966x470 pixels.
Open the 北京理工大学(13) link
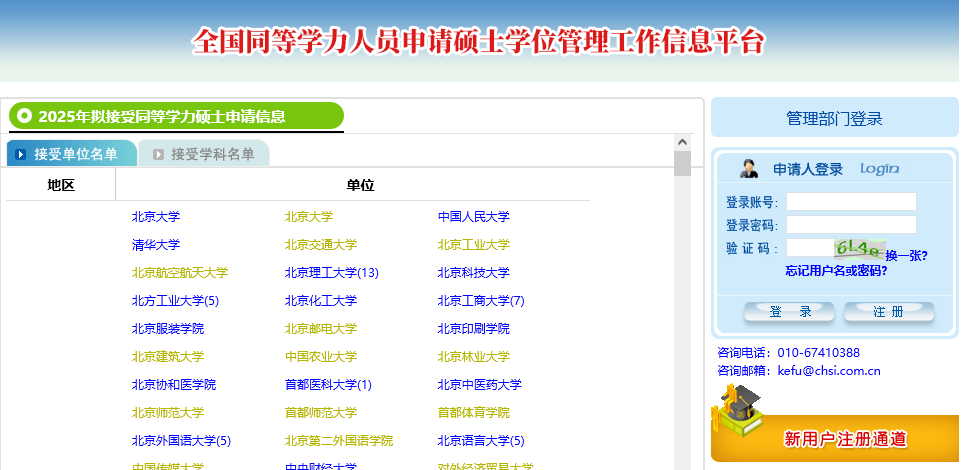click(331, 273)
